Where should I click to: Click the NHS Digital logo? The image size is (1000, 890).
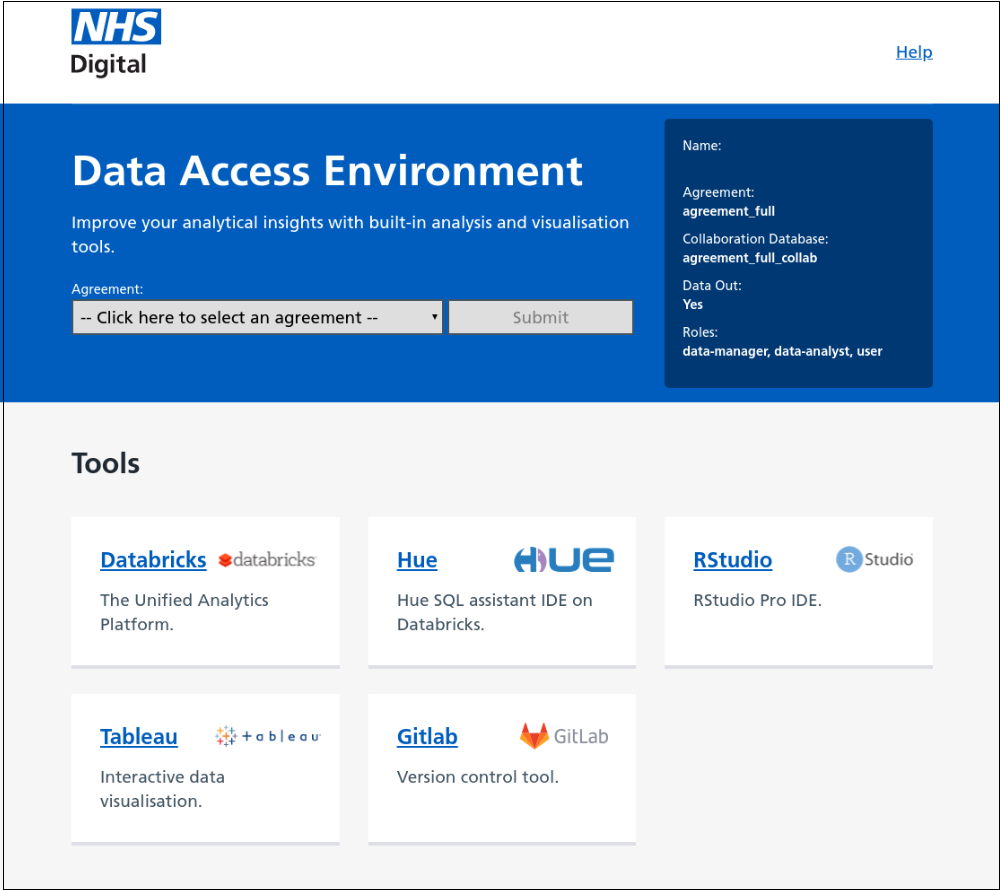pyautogui.click(x=115, y=43)
